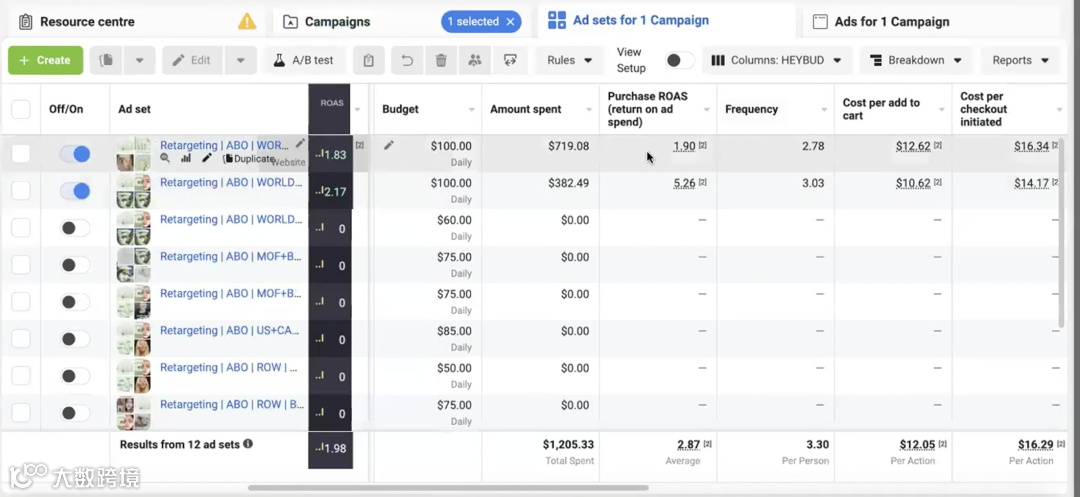
Task: Click thumbnail of the Retargeting ABO US+CA ad set
Action: (134, 339)
